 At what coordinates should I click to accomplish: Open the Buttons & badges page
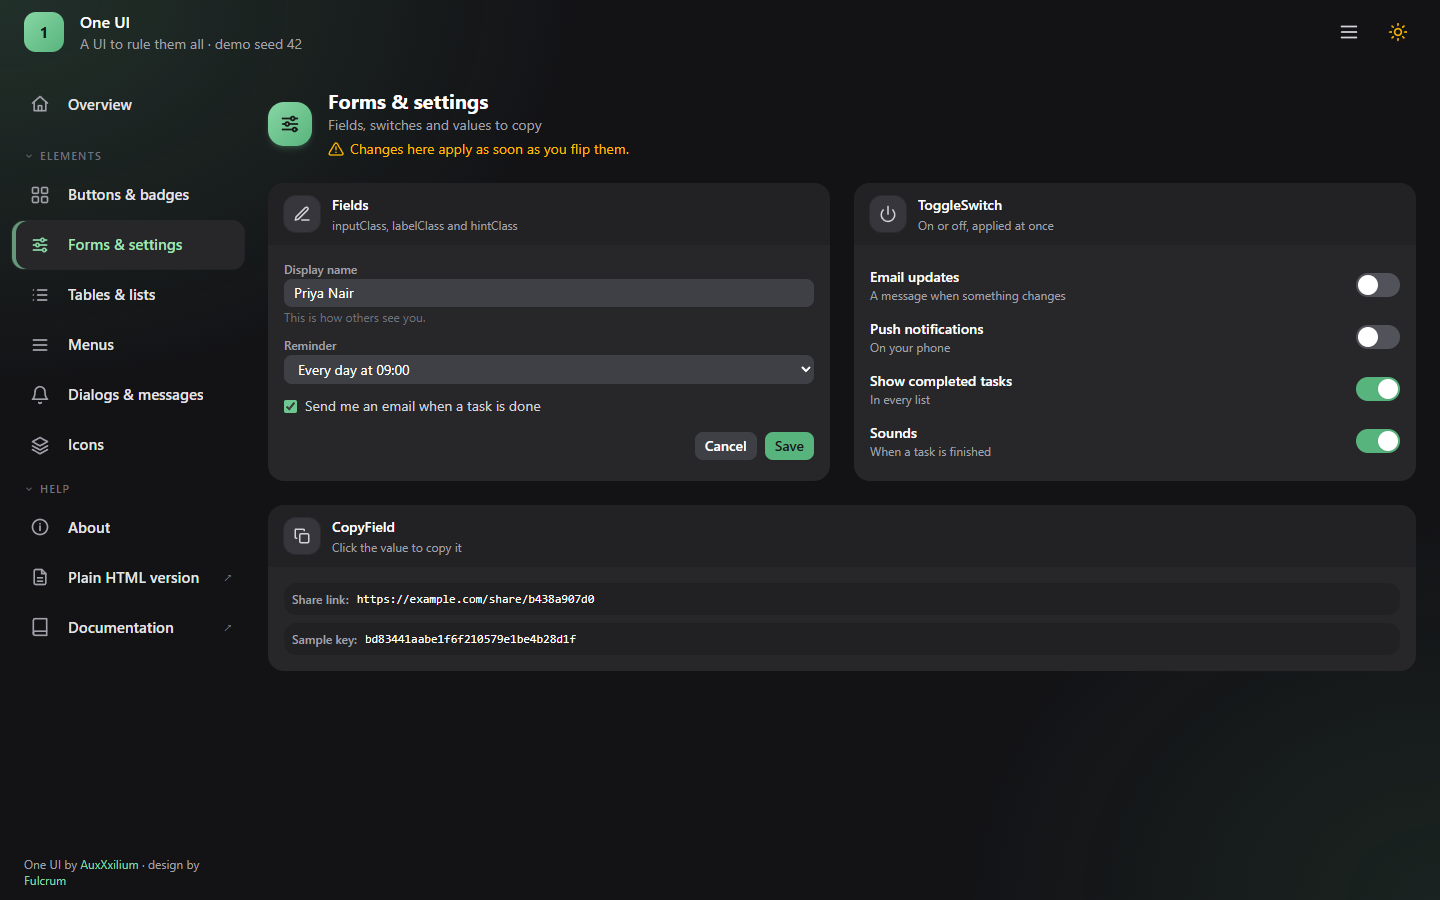coord(129,195)
